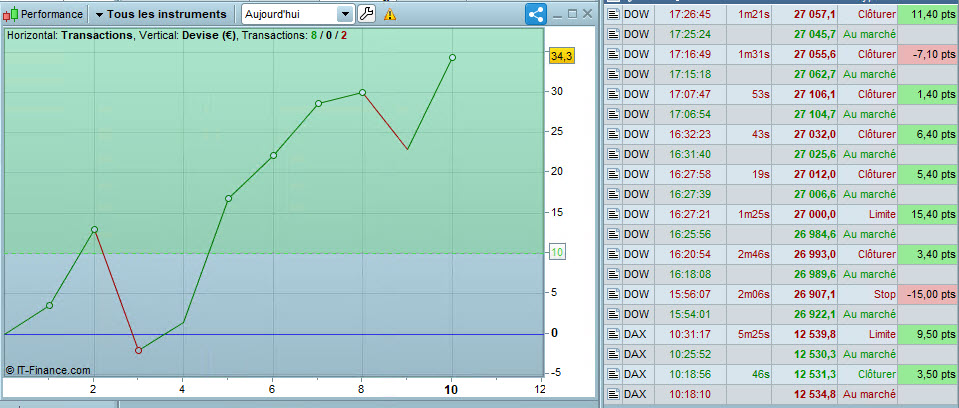Click the 2m46s duration cell
Viewport: 959px width, 408px height.
[749, 254]
